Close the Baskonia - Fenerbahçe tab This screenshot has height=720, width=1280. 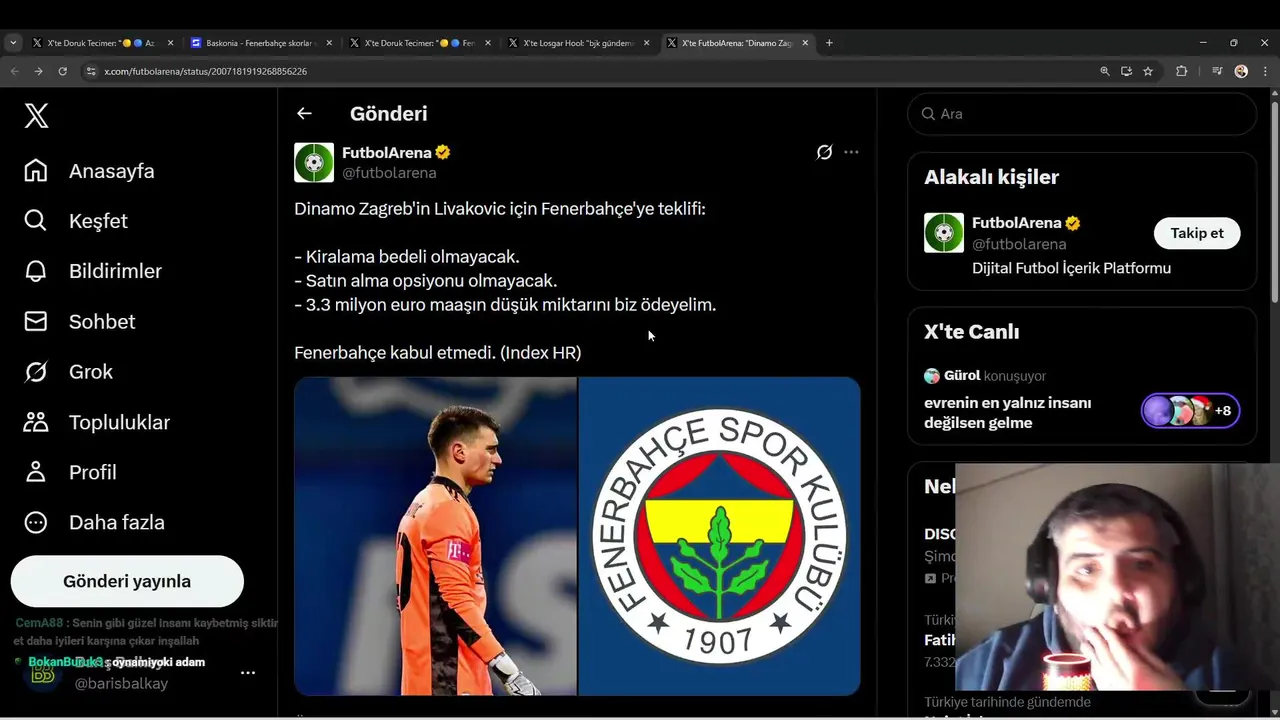(329, 43)
